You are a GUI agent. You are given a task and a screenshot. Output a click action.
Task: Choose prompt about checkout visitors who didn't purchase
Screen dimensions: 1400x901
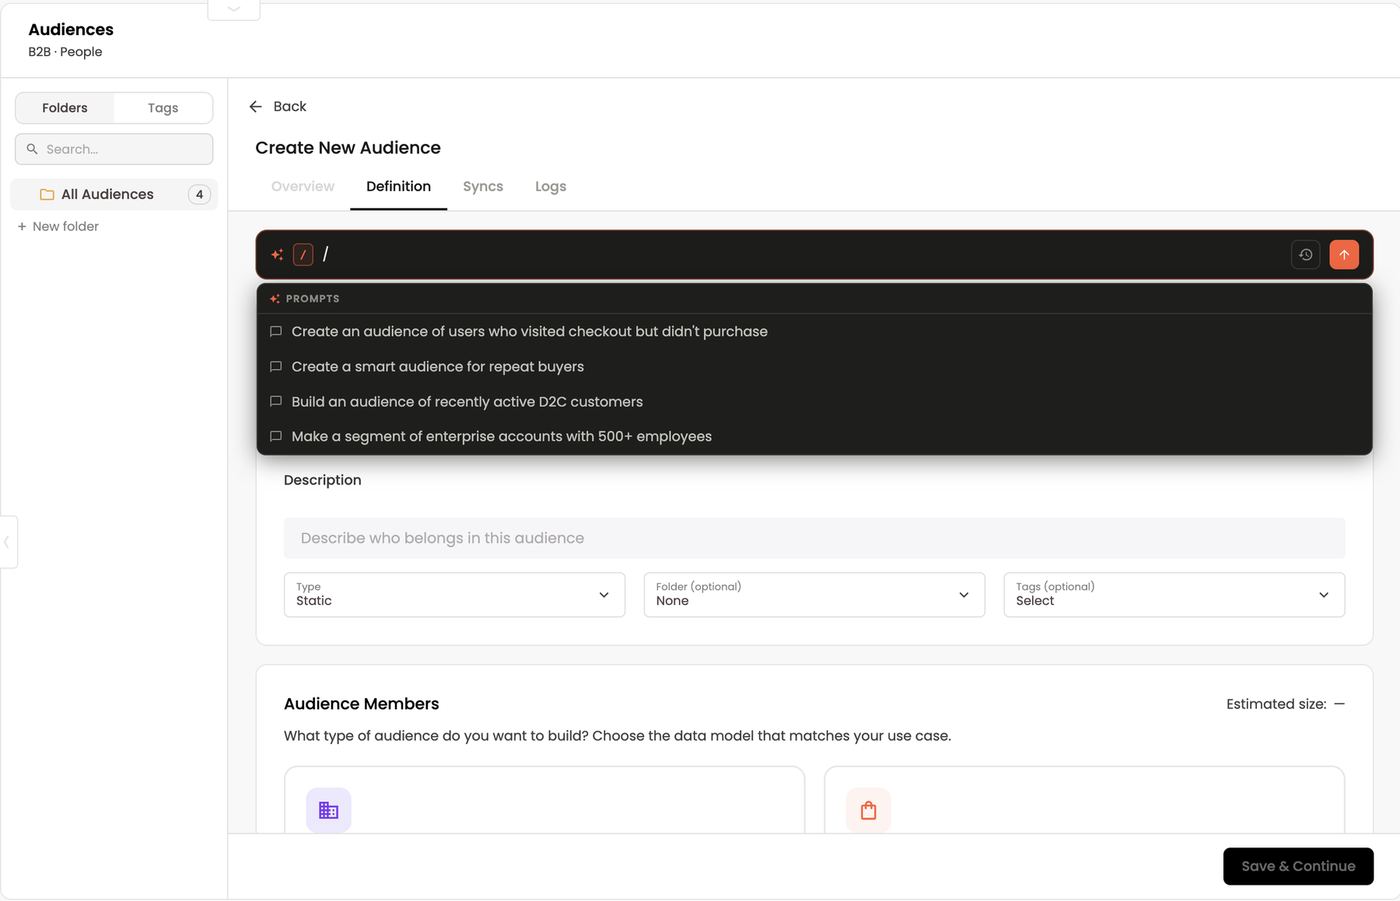814,331
